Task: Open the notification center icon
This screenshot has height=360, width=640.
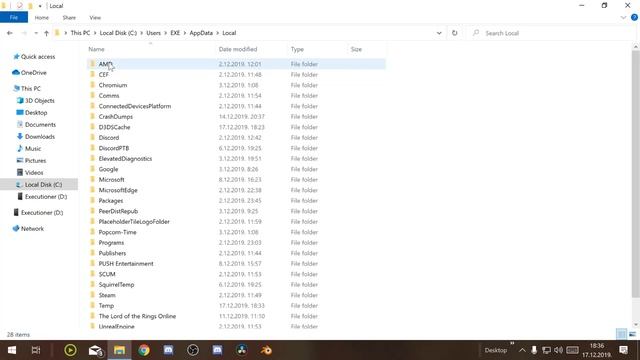Action: point(623,350)
